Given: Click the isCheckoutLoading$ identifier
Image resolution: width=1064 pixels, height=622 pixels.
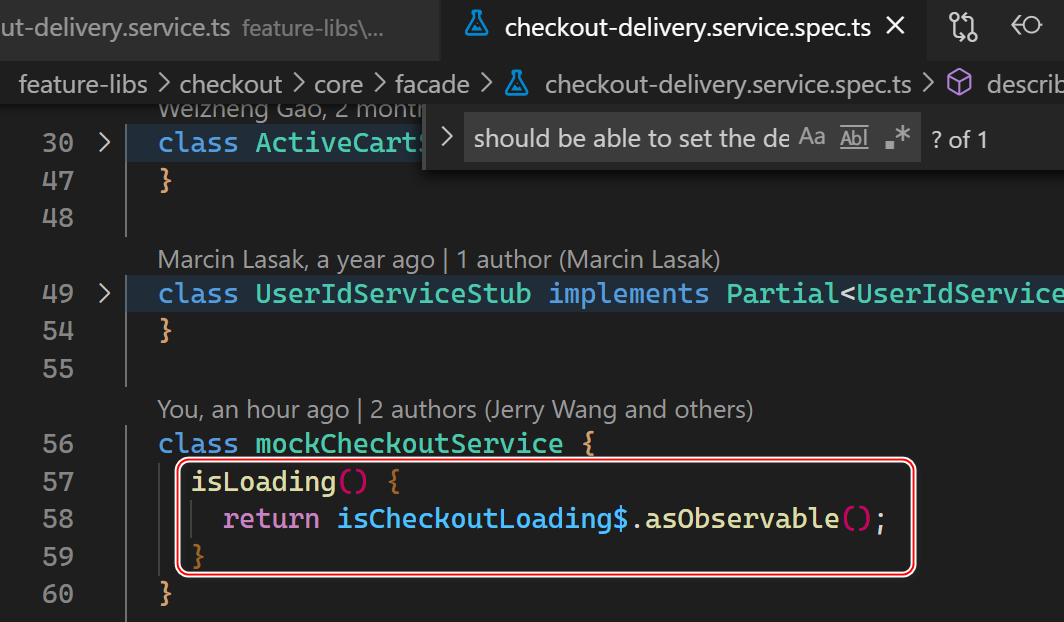Looking at the screenshot, I should [482, 518].
